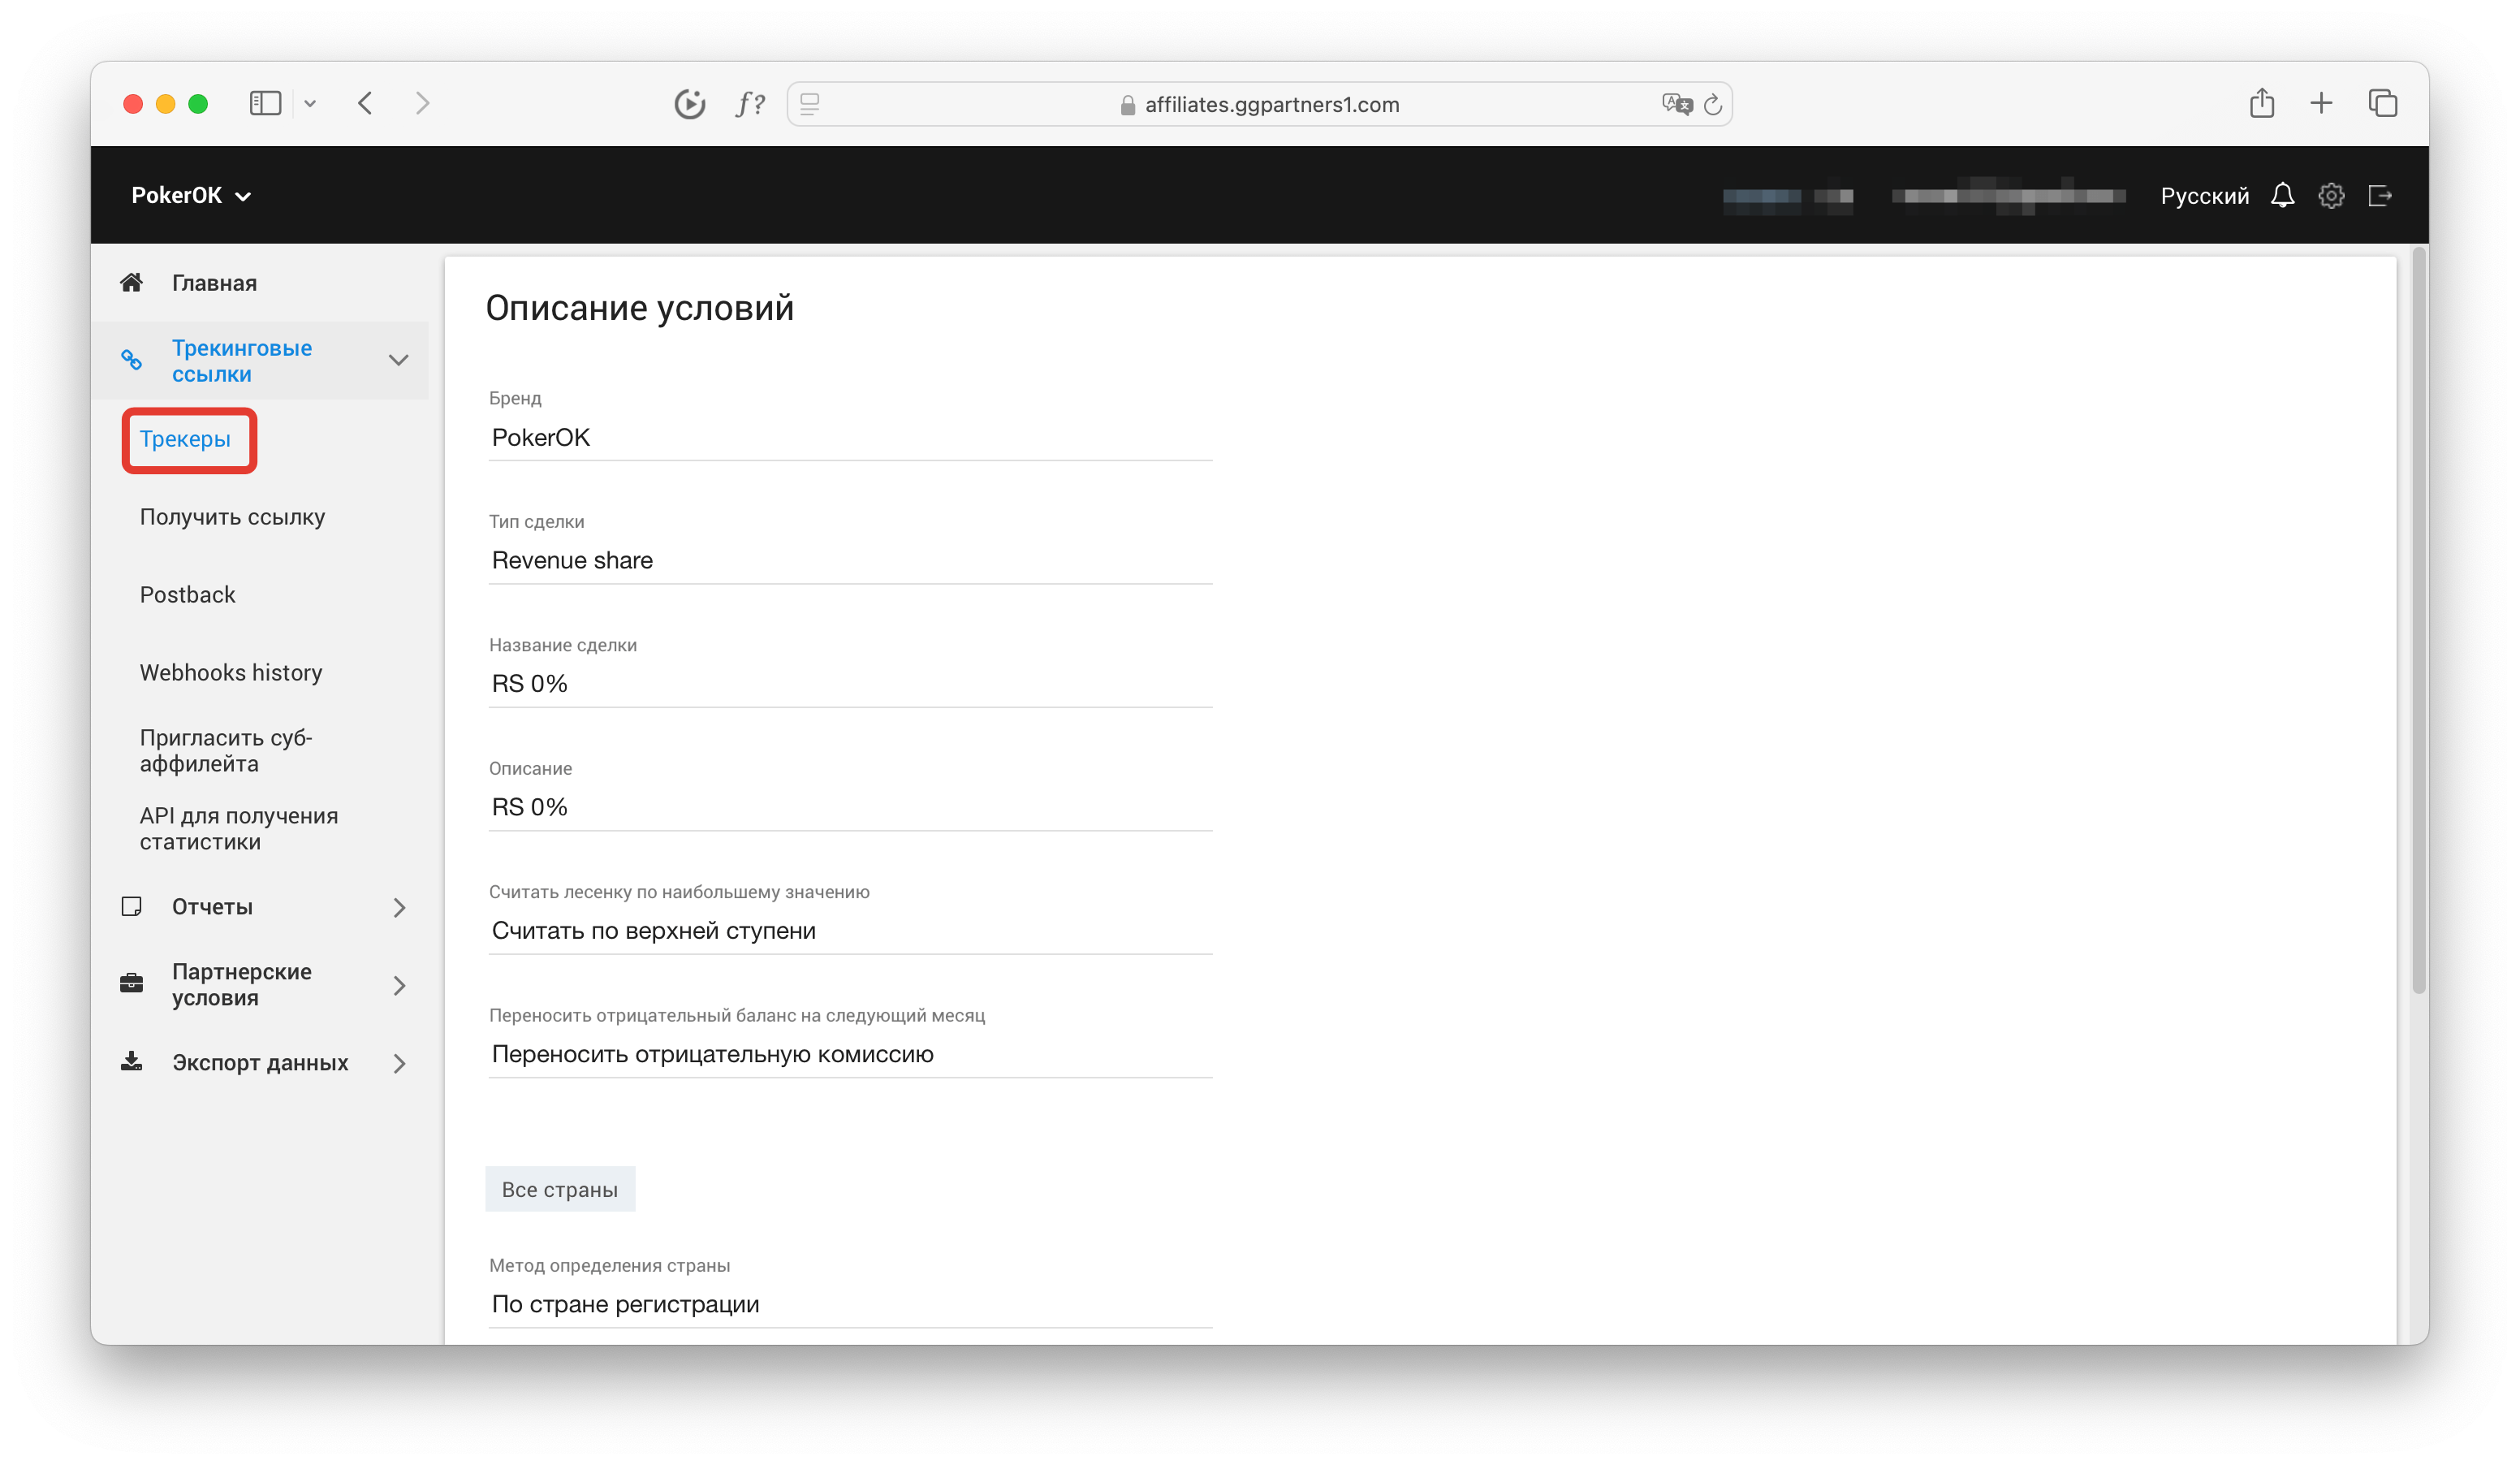This screenshot has height=1465, width=2520.
Task: Open Получить ссылку menu item
Action: pos(232,517)
